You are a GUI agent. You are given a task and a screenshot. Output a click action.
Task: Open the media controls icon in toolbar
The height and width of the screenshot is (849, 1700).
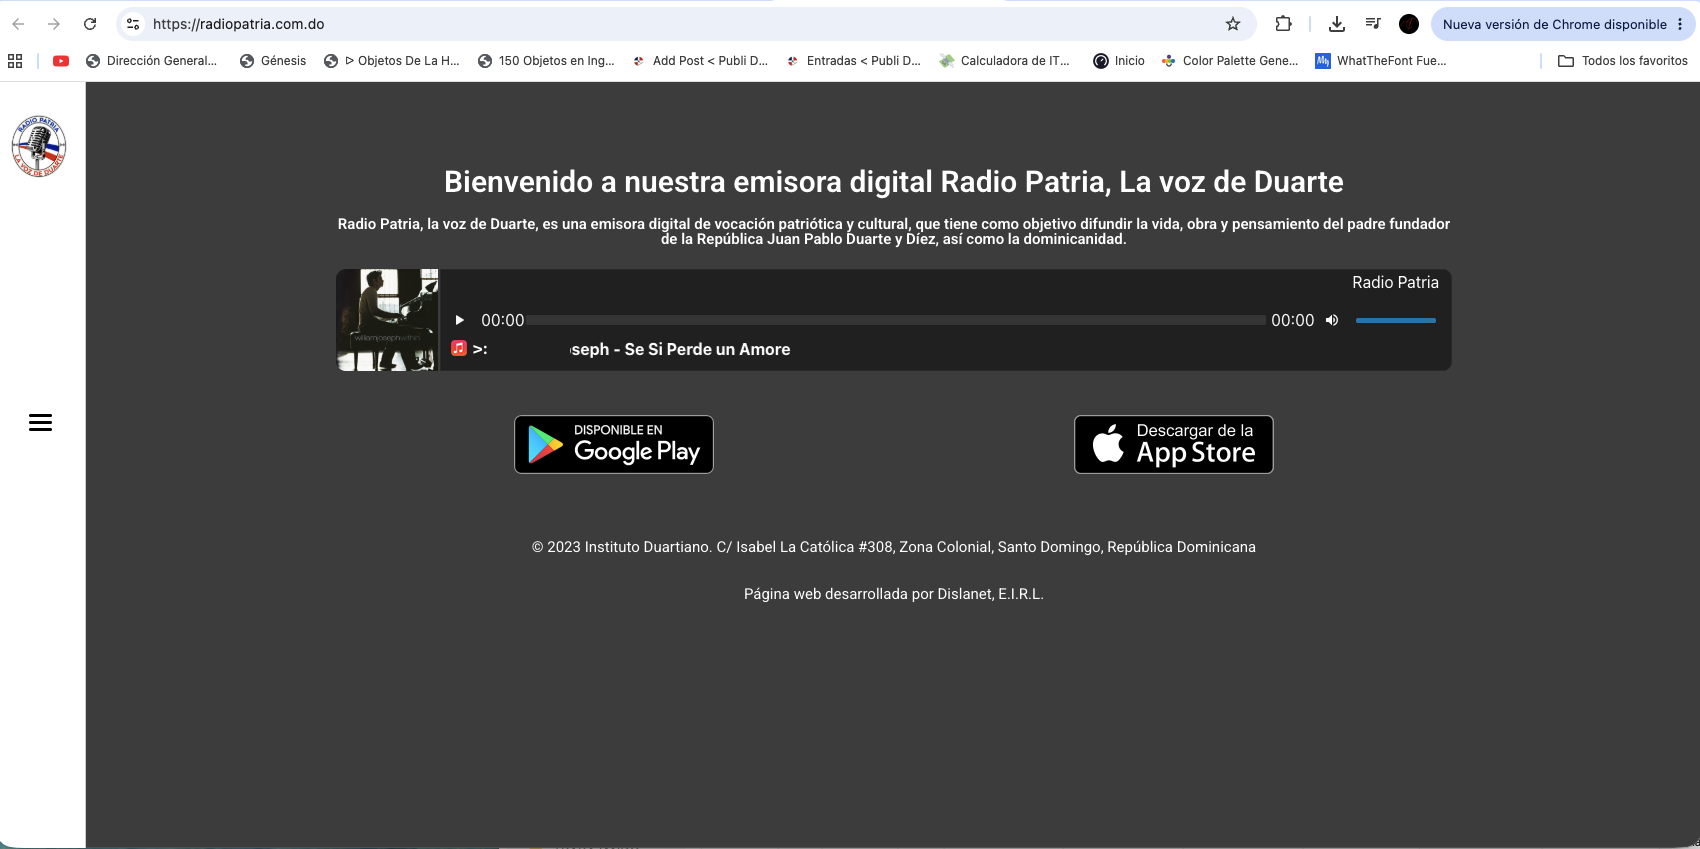click(x=1373, y=24)
